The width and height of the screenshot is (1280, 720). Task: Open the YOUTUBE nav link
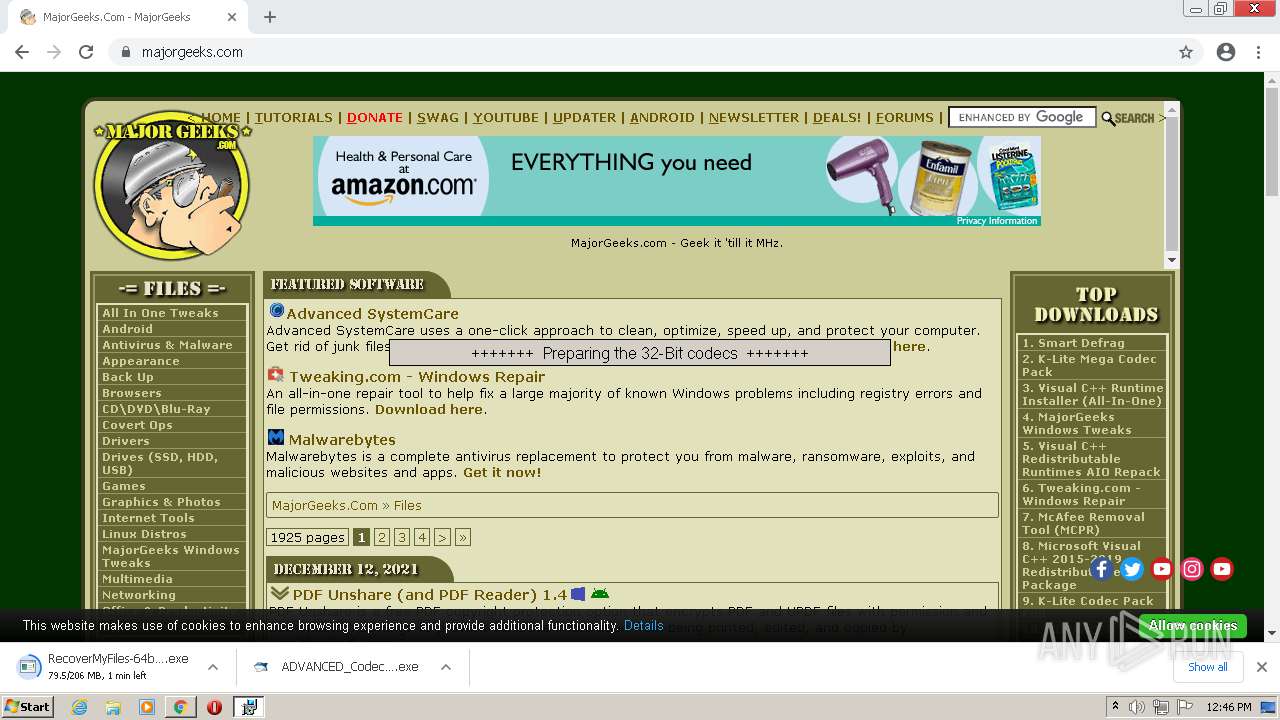tap(506, 117)
